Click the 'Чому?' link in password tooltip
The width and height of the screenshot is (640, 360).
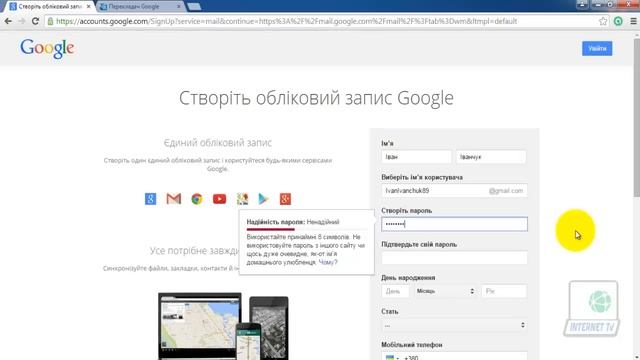[x=328, y=262]
